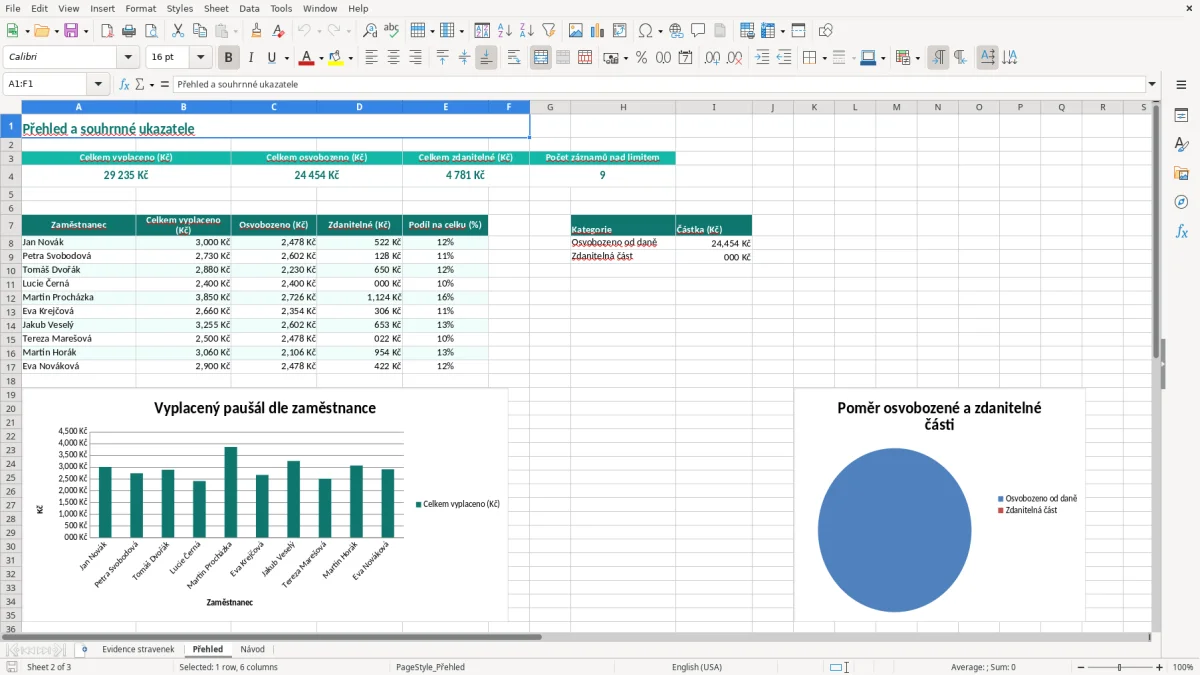Open the Borders dropdown arrow
This screenshot has width=1200, height=675.
click(x=824, y=58)
